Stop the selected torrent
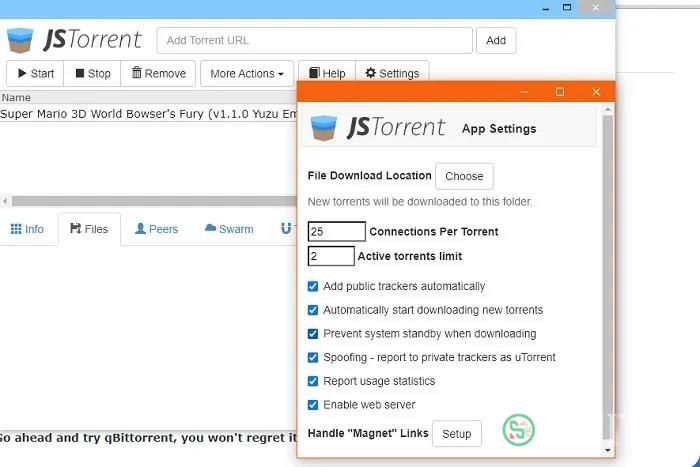Image resolution: width=700 pixels, height=467 pixels. pos(92,73)
